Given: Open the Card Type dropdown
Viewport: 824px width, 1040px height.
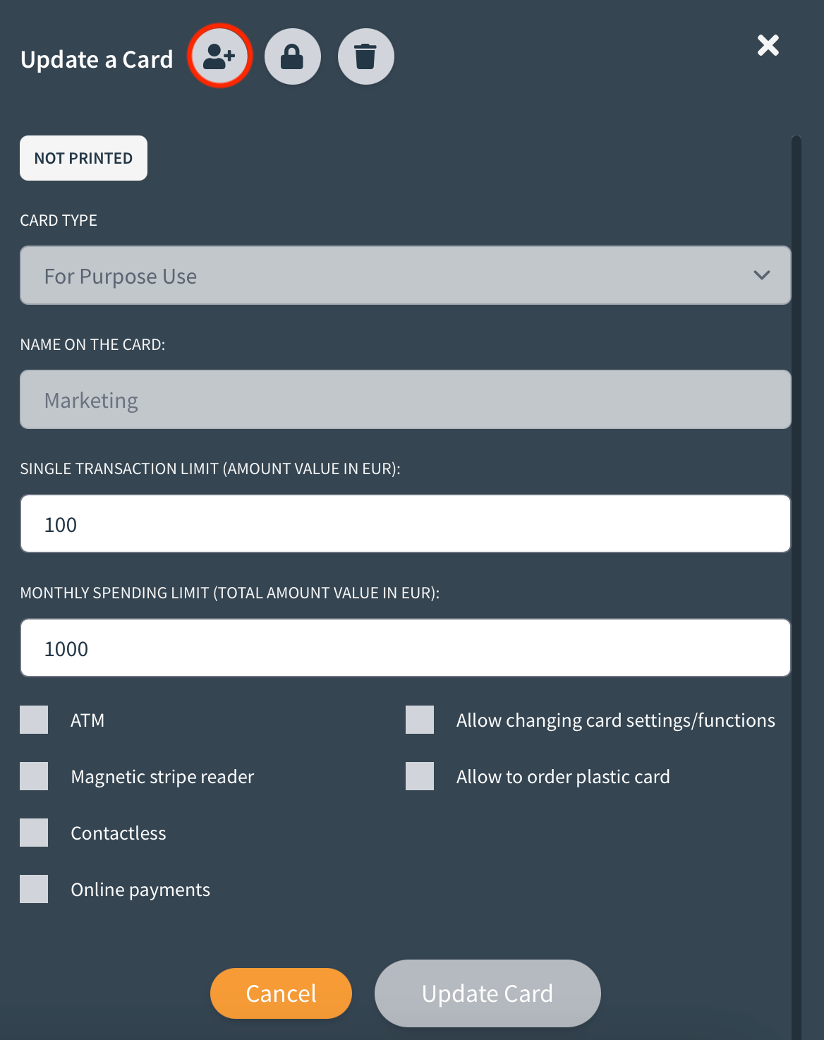Looking at the screenshot, I should point(405,275).
